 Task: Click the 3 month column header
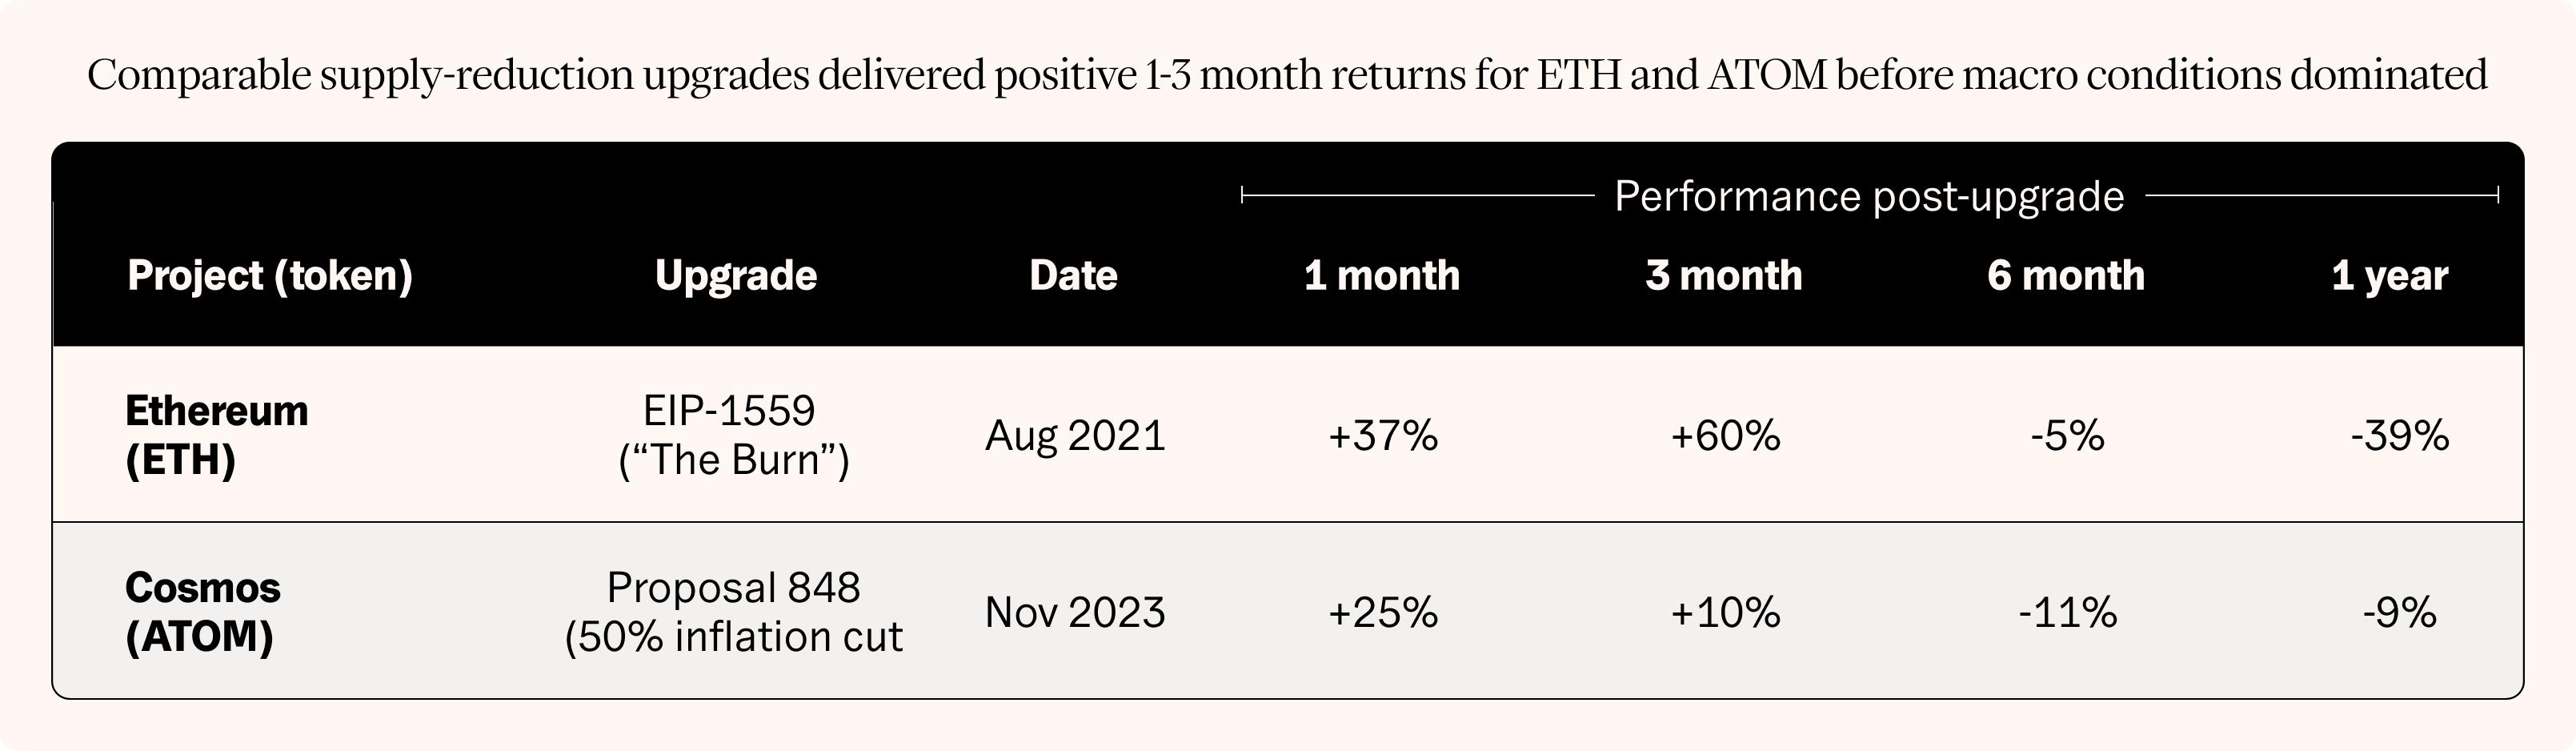1724,275
